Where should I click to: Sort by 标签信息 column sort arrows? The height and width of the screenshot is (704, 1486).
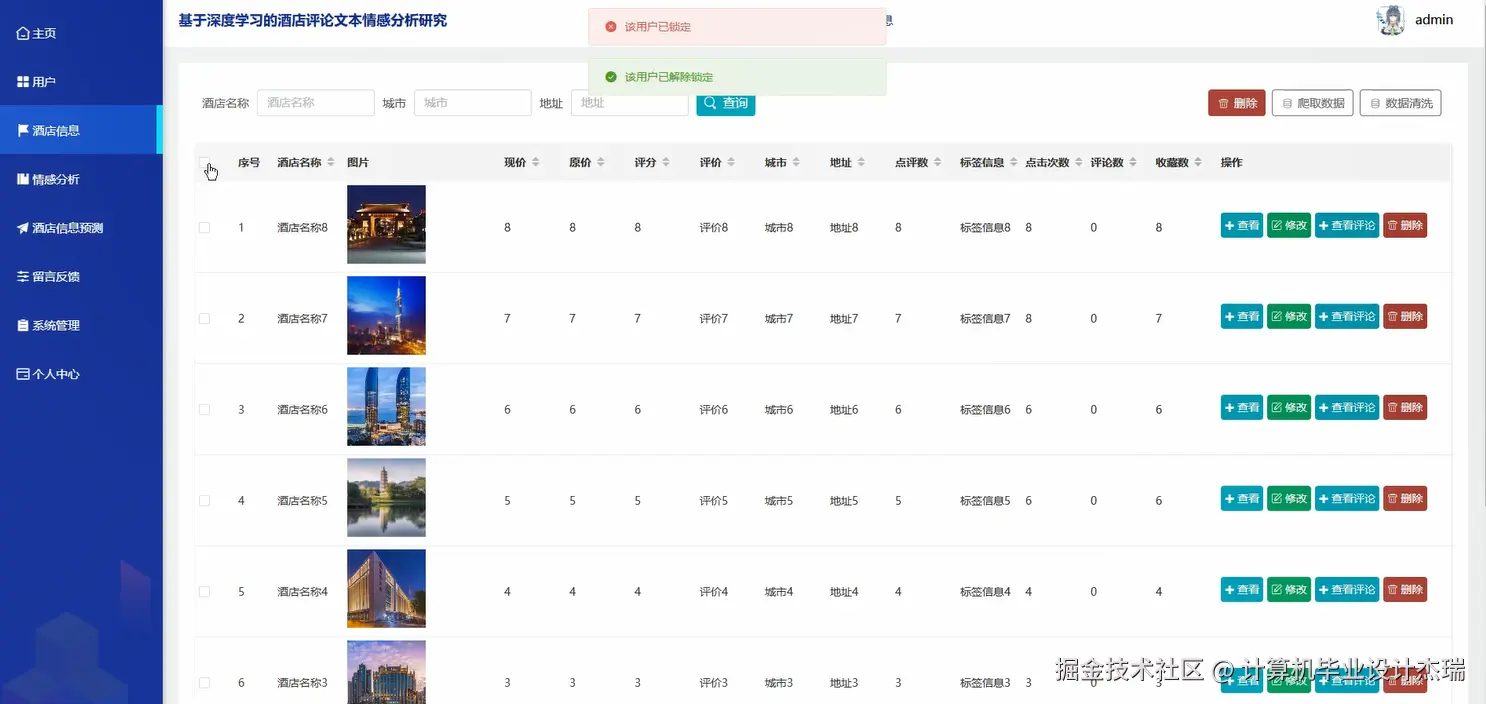click(1013, 163)
